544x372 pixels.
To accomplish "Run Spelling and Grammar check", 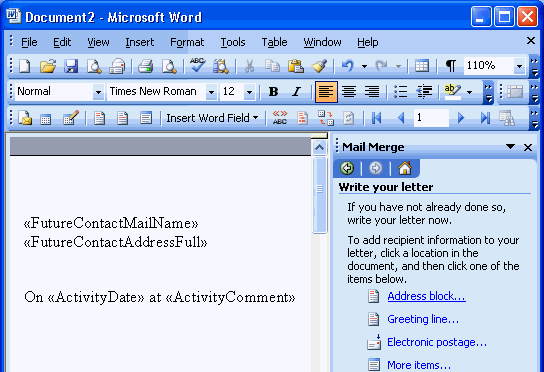I will tap(197, 65).
